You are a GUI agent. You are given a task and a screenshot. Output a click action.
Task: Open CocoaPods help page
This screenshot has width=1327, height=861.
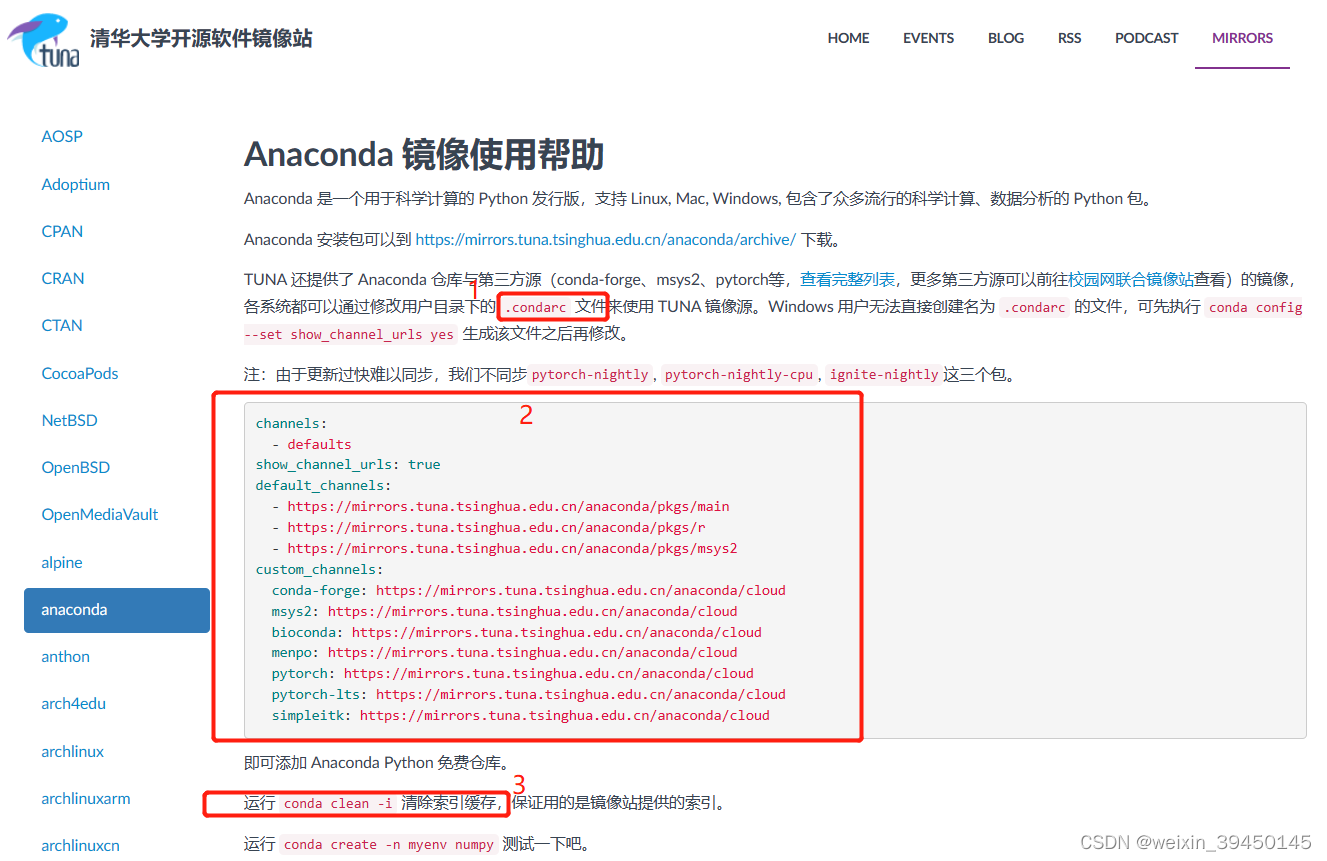click(79, 373)
